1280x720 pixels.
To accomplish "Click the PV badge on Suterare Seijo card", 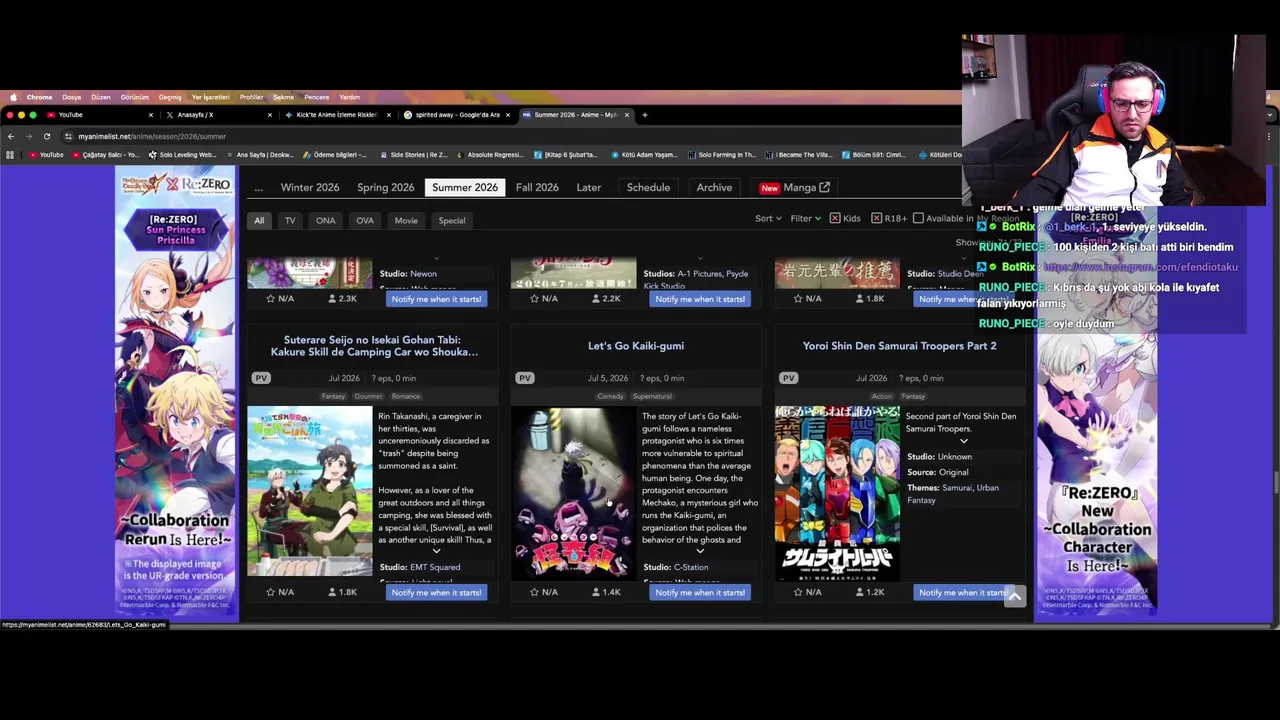I will (261, 378).
